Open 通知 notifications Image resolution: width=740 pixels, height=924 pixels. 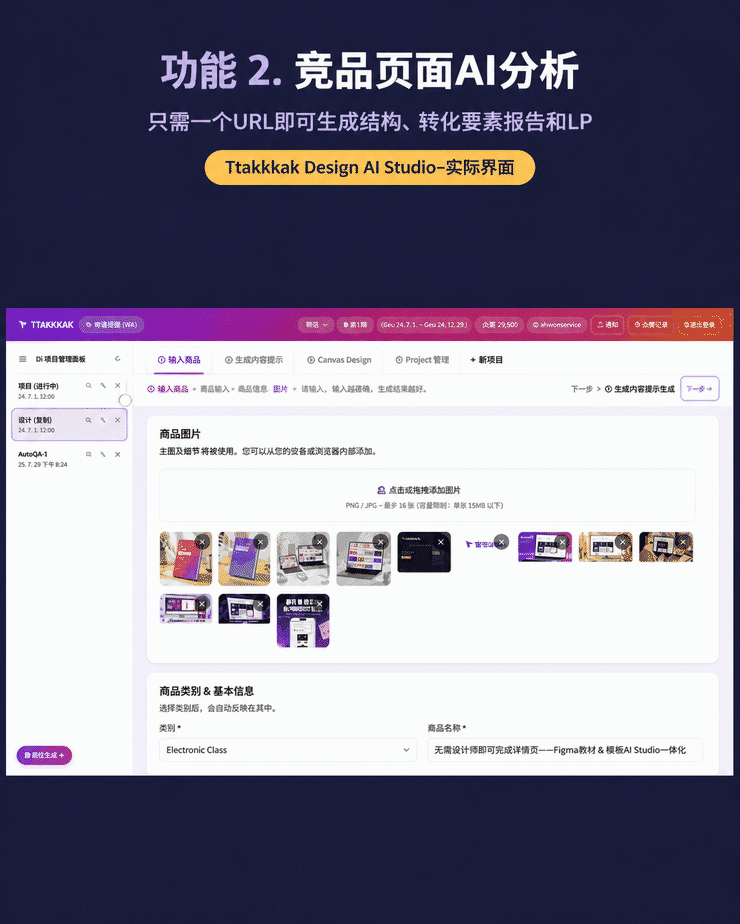tap(607, 325)
